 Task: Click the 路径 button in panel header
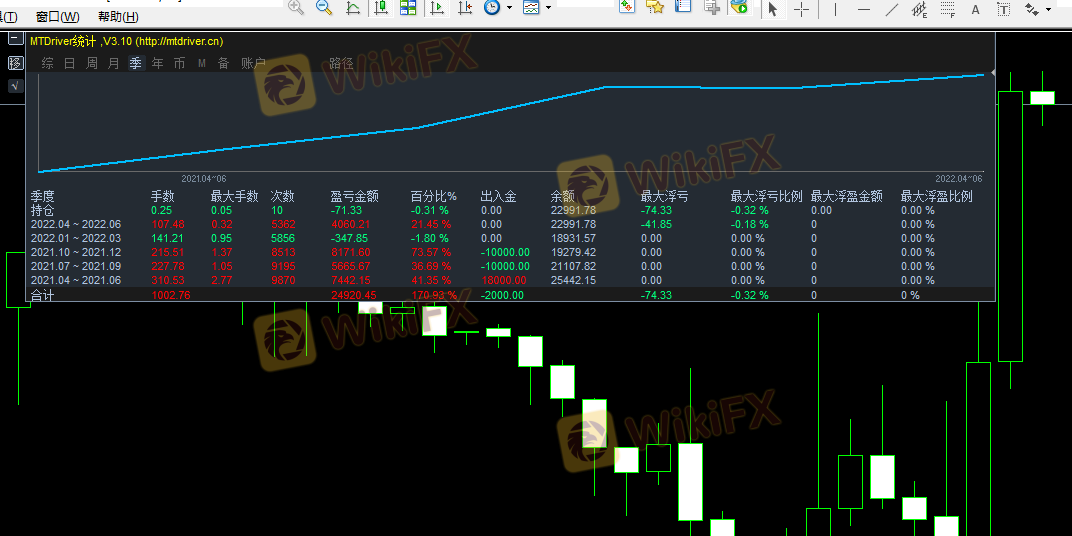341,63
